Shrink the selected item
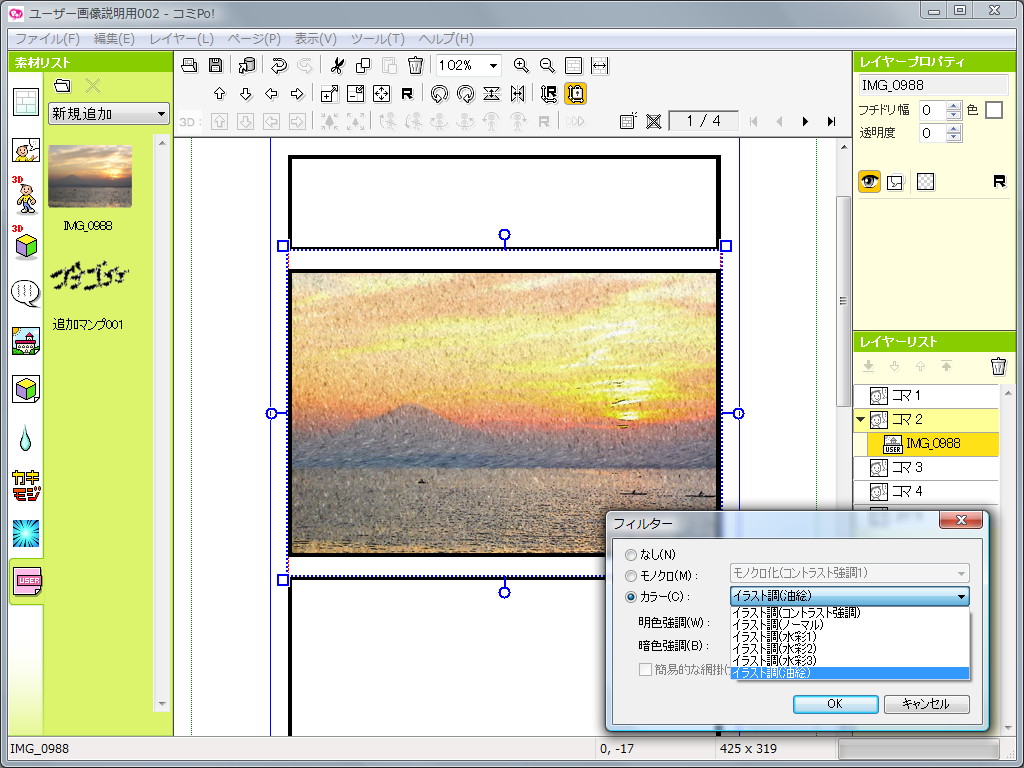1024x768 pixels. coord(355,93)
